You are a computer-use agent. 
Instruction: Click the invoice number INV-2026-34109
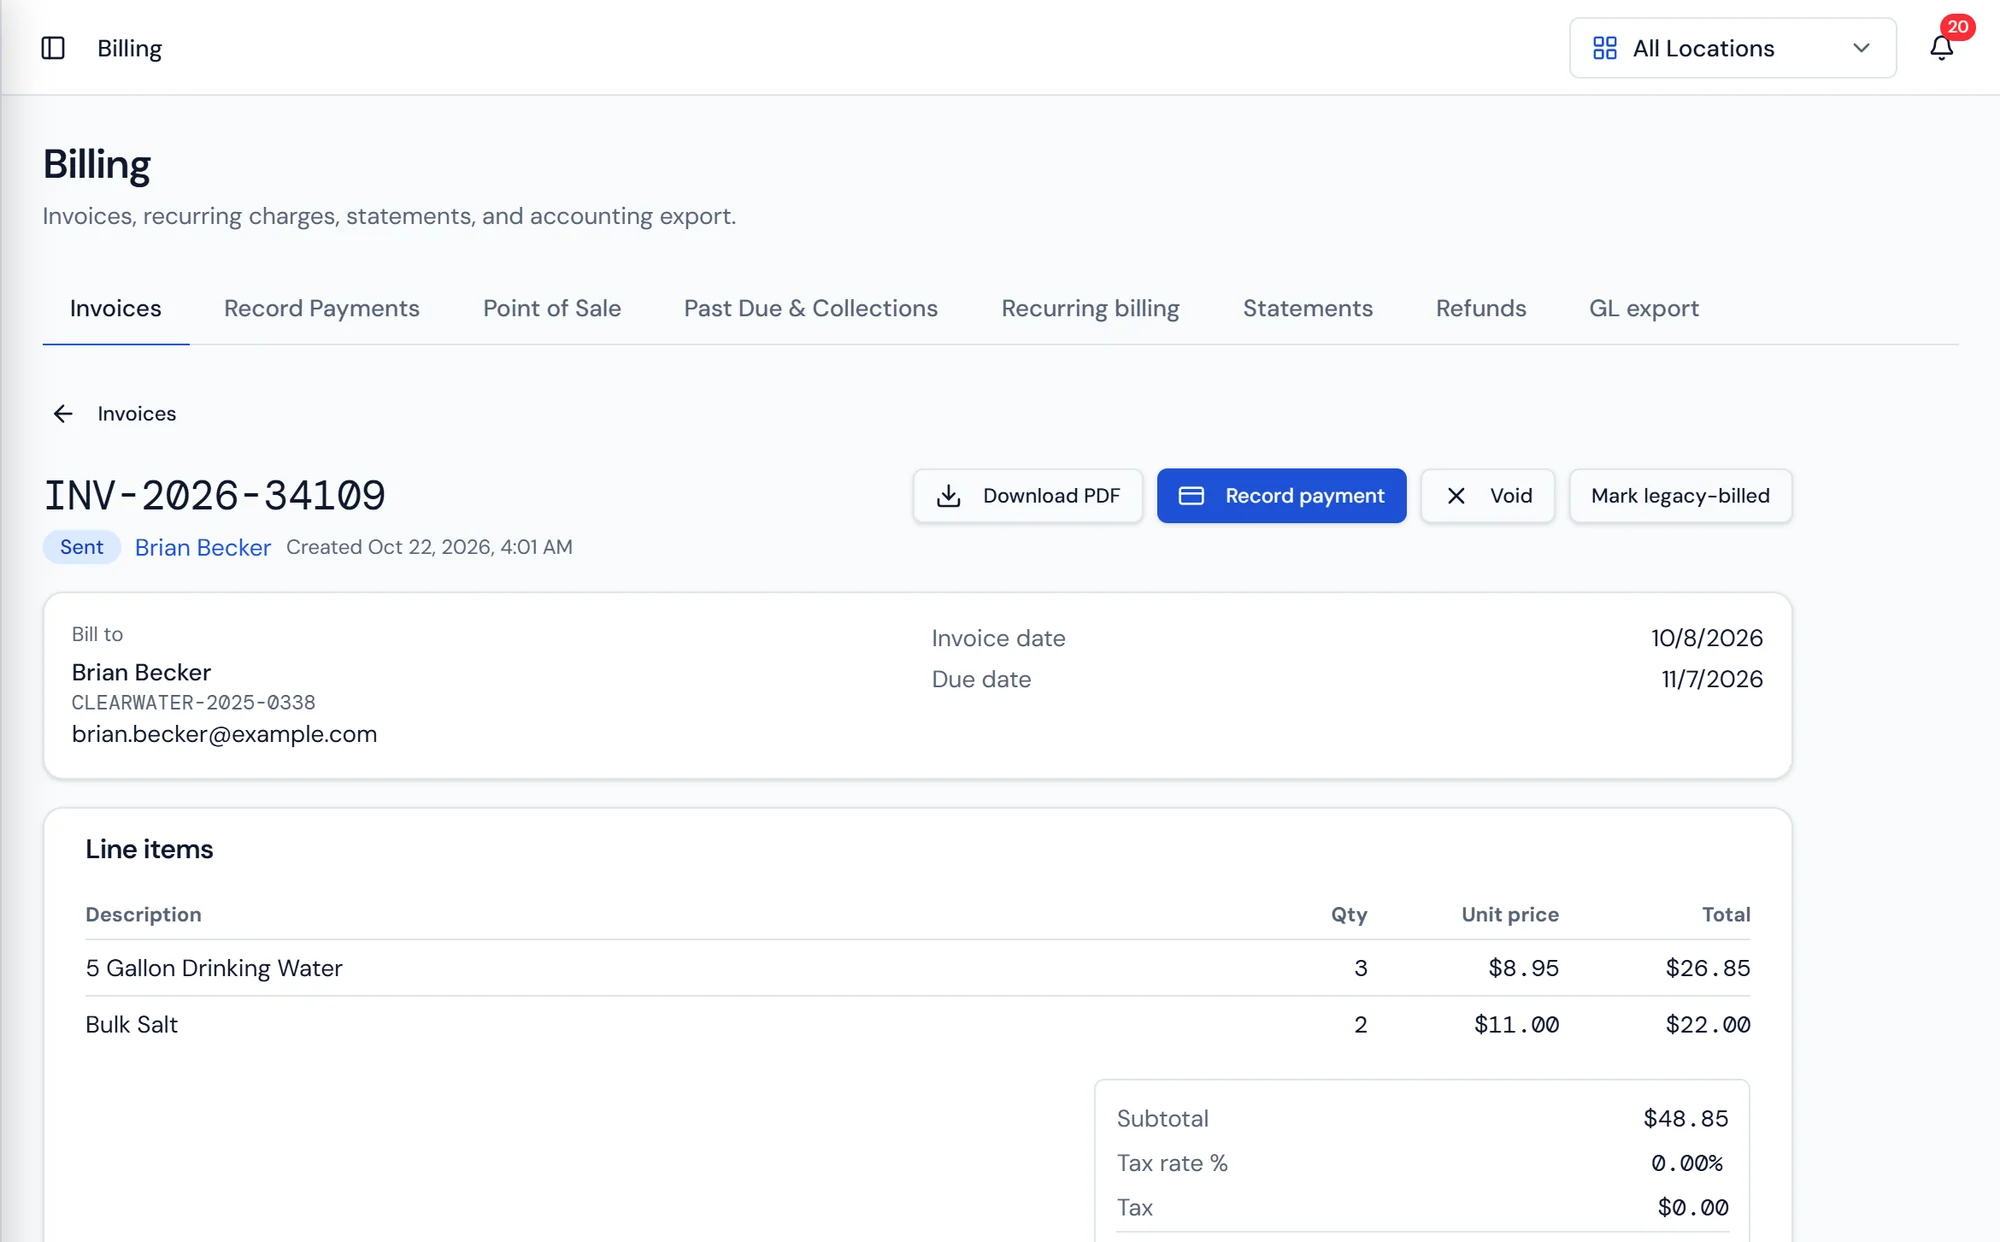point(215,496)
